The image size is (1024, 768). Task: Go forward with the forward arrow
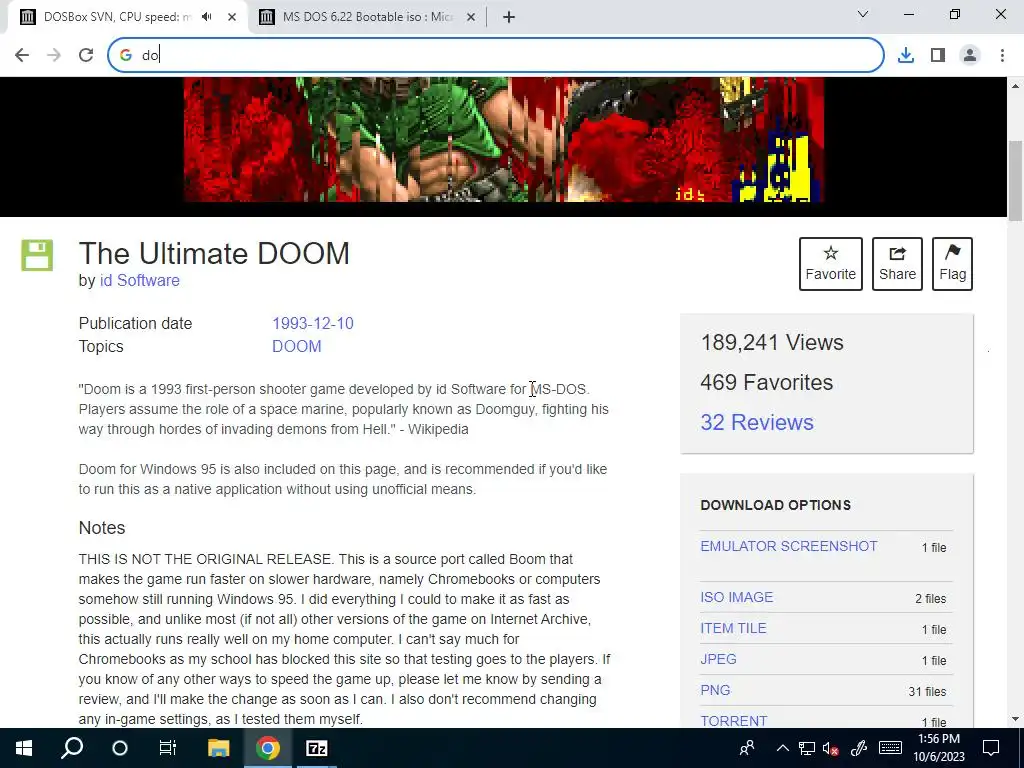pos(54,55)
